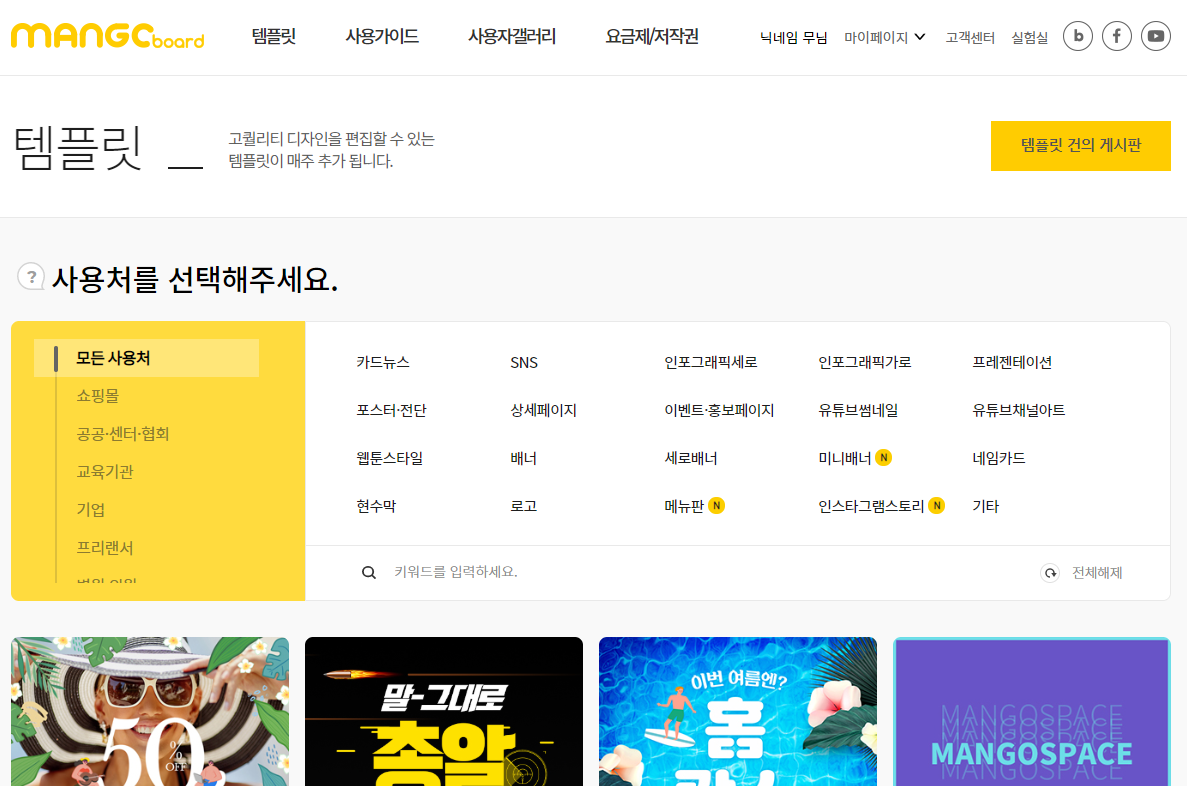Choose the 네임카드 category
This screenshot has width=1187, height=786.
pos(999,458)
